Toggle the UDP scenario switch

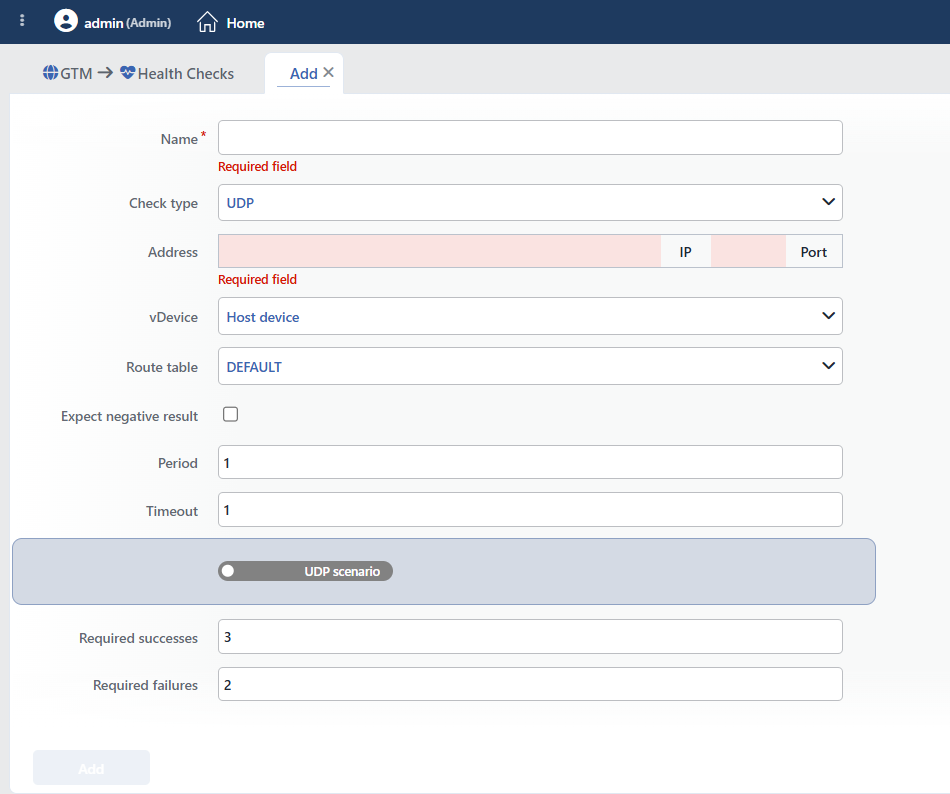pos(305,571)
